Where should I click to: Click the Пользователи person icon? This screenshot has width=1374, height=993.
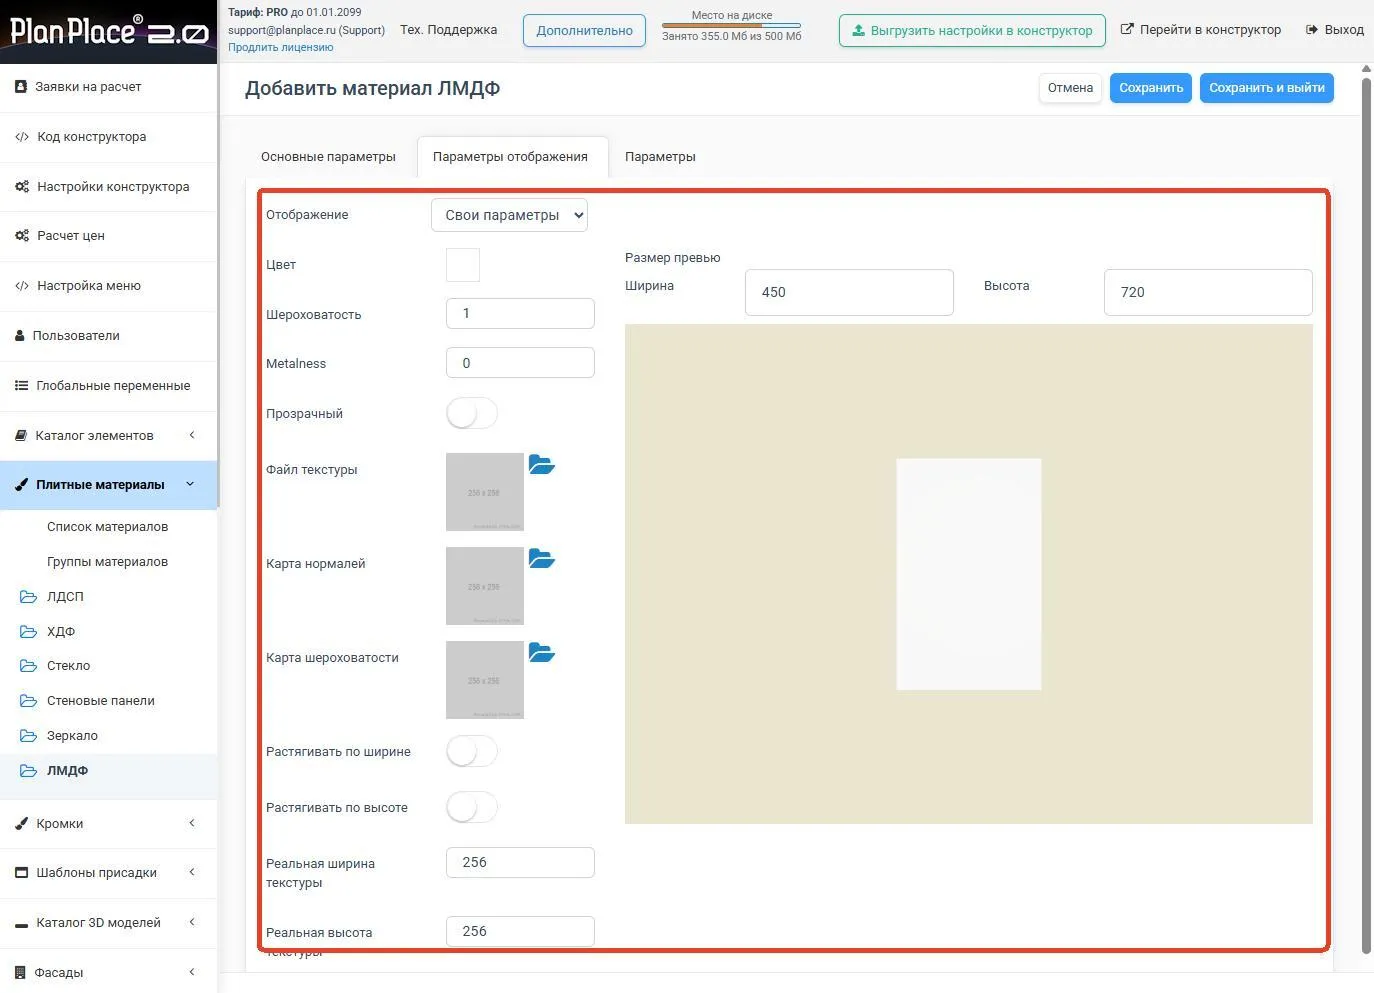tap(20, 336)
